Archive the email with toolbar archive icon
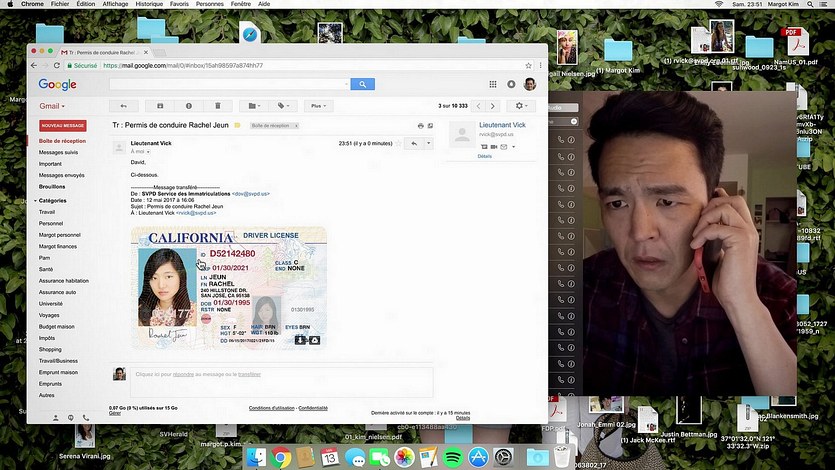This screenshot has width=835, height=470. (x=160, y=105)
